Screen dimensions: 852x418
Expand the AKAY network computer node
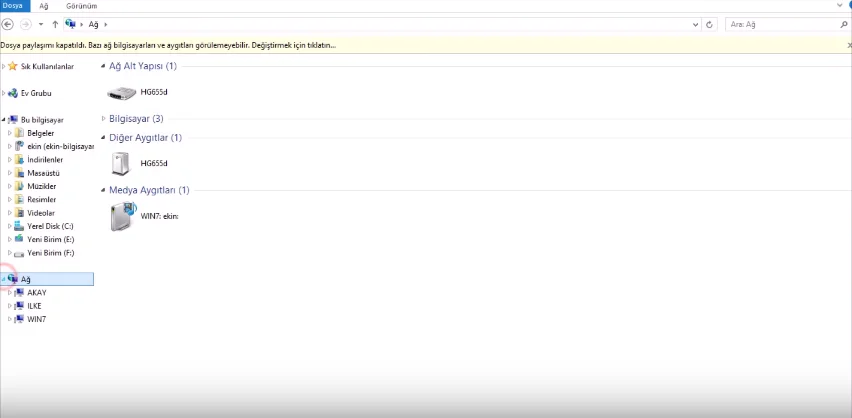(x=9, y=292)
